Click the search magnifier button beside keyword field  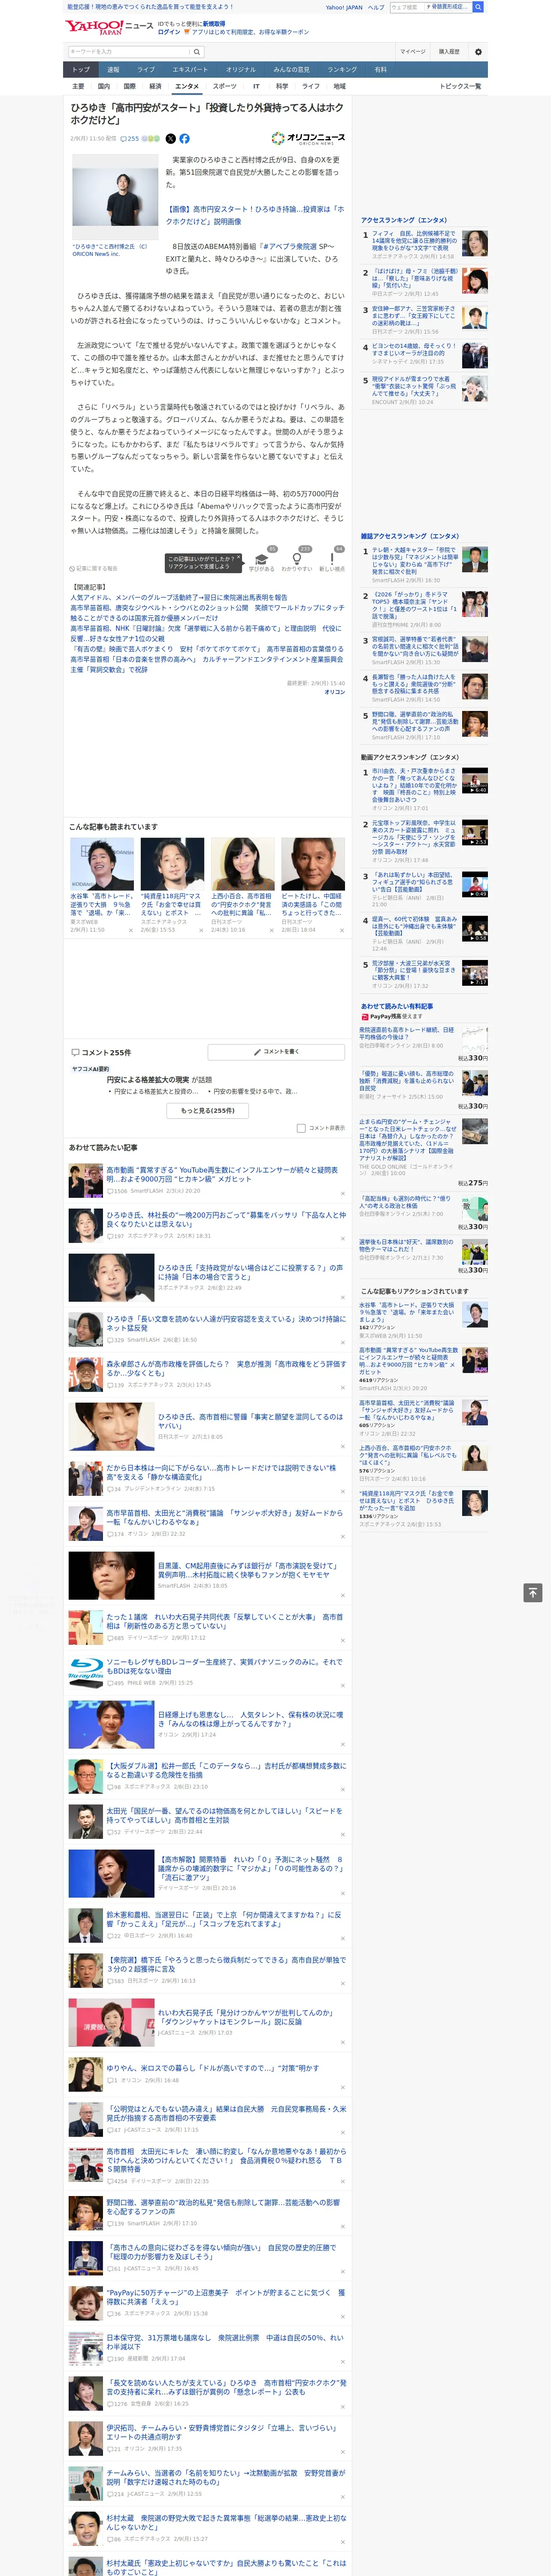[x=197, y=51]
